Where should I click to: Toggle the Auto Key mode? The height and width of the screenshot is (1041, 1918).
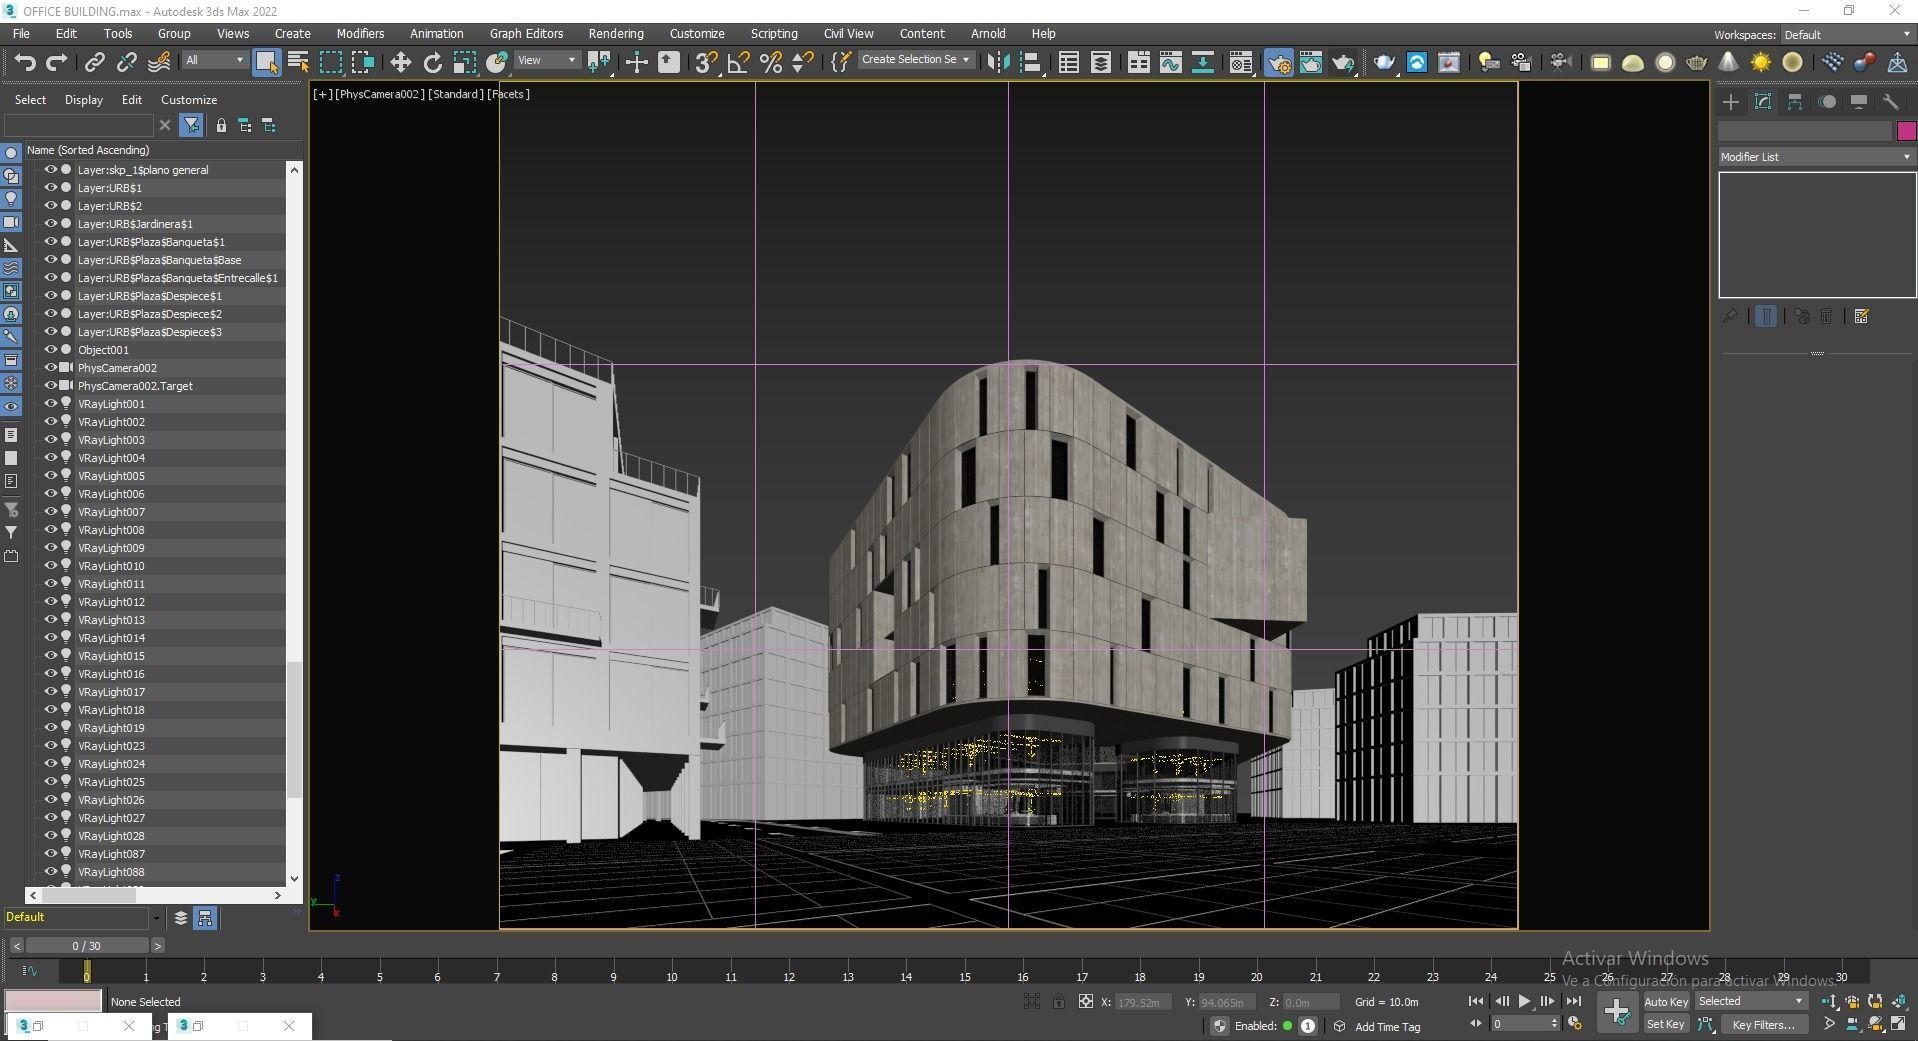tap(1665, 1001)
